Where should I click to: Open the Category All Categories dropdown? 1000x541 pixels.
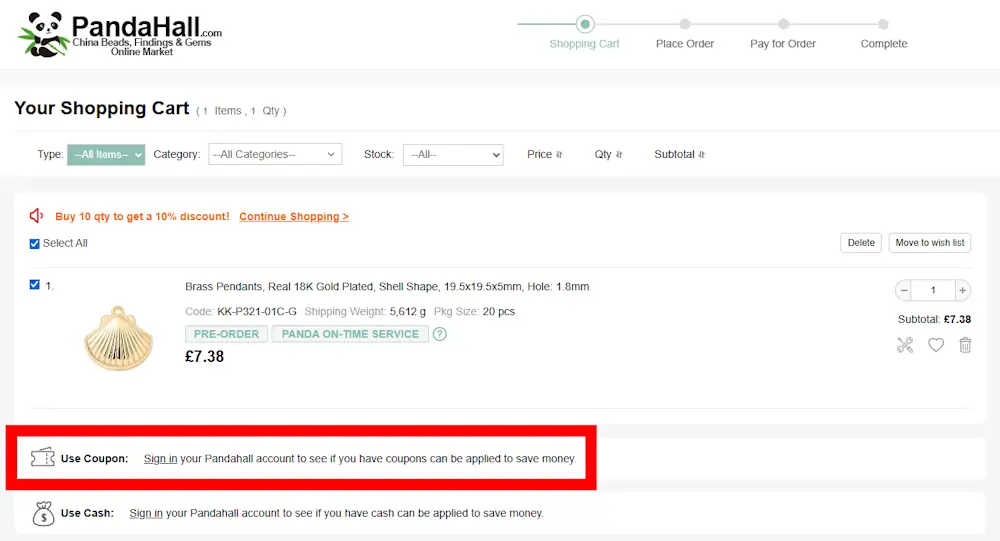pyautogui.click(x=275, y=154)
